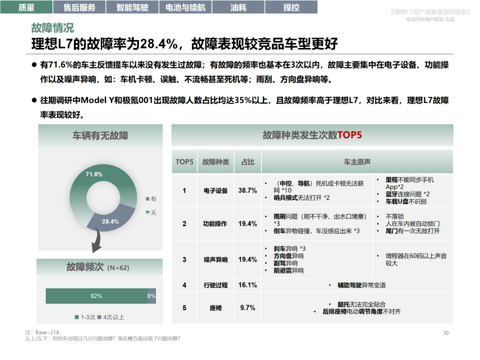Image resolution: width=480 pixels, height=360 pixels.
Task: Click the 占比 column header
Action: point(248,162)
